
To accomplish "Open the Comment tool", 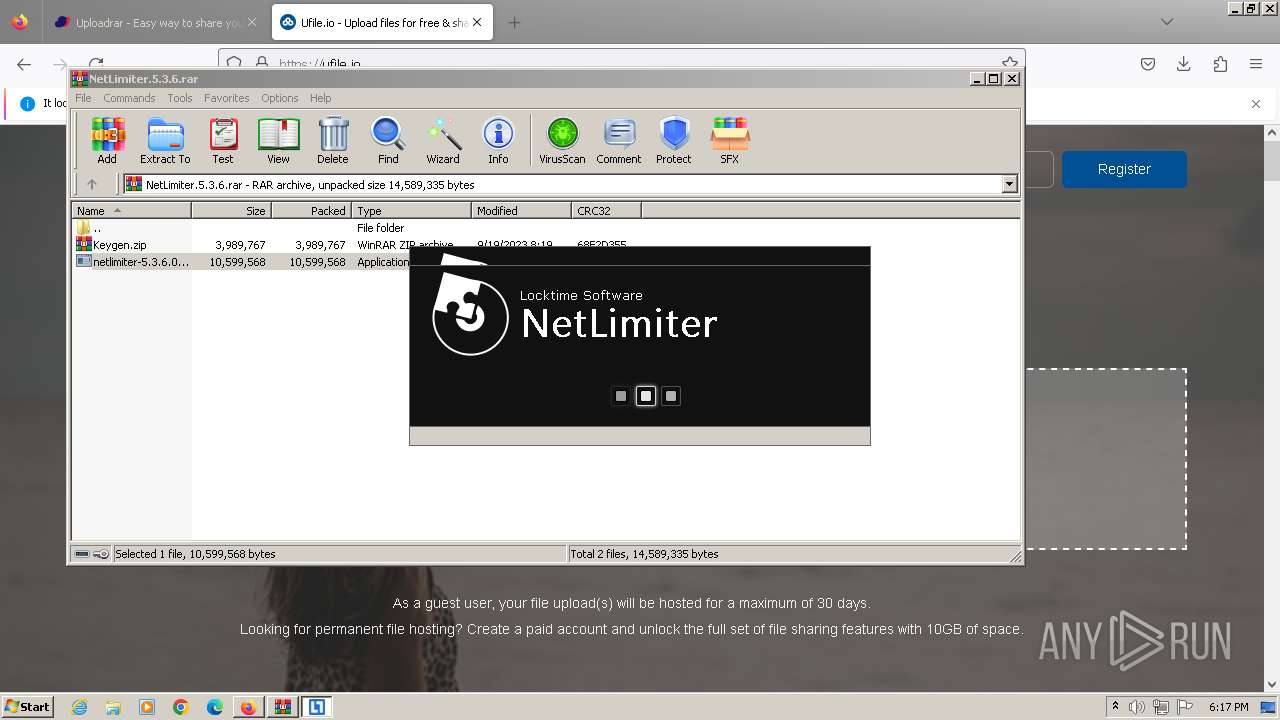I will click(x=619, y=141).
